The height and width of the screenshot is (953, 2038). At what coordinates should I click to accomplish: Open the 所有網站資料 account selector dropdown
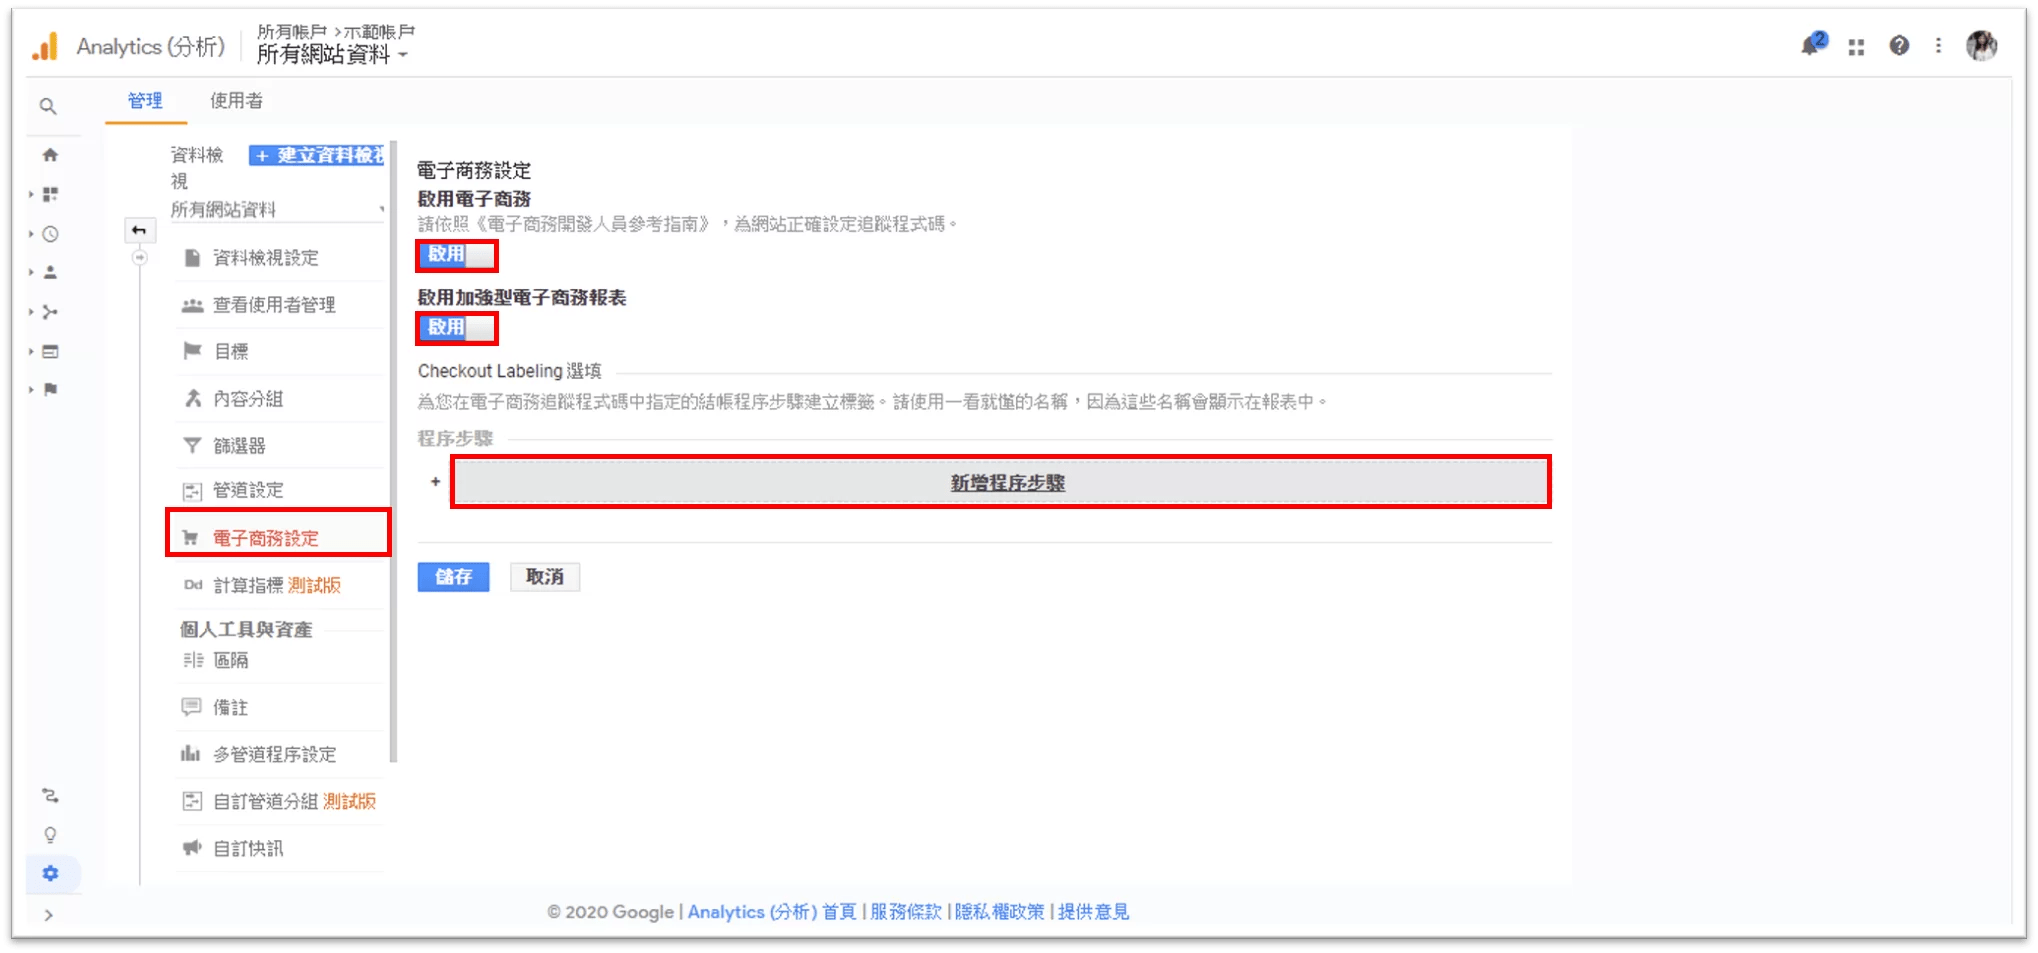point(332,55)
